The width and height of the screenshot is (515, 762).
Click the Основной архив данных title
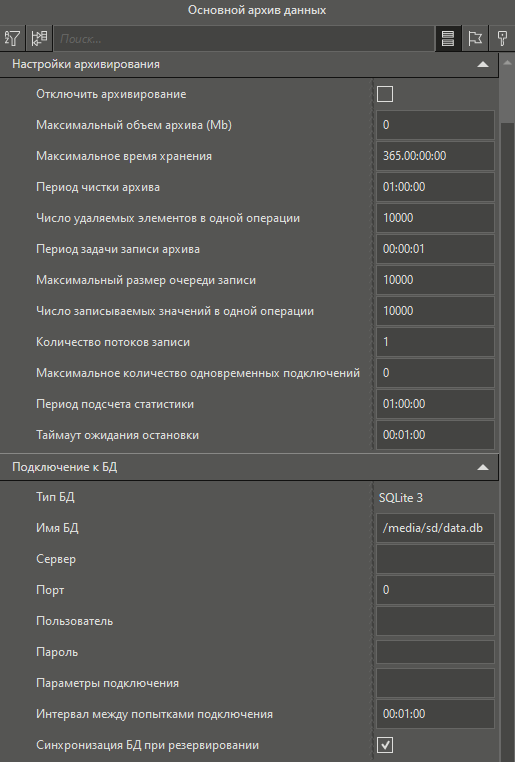point(257,10)
